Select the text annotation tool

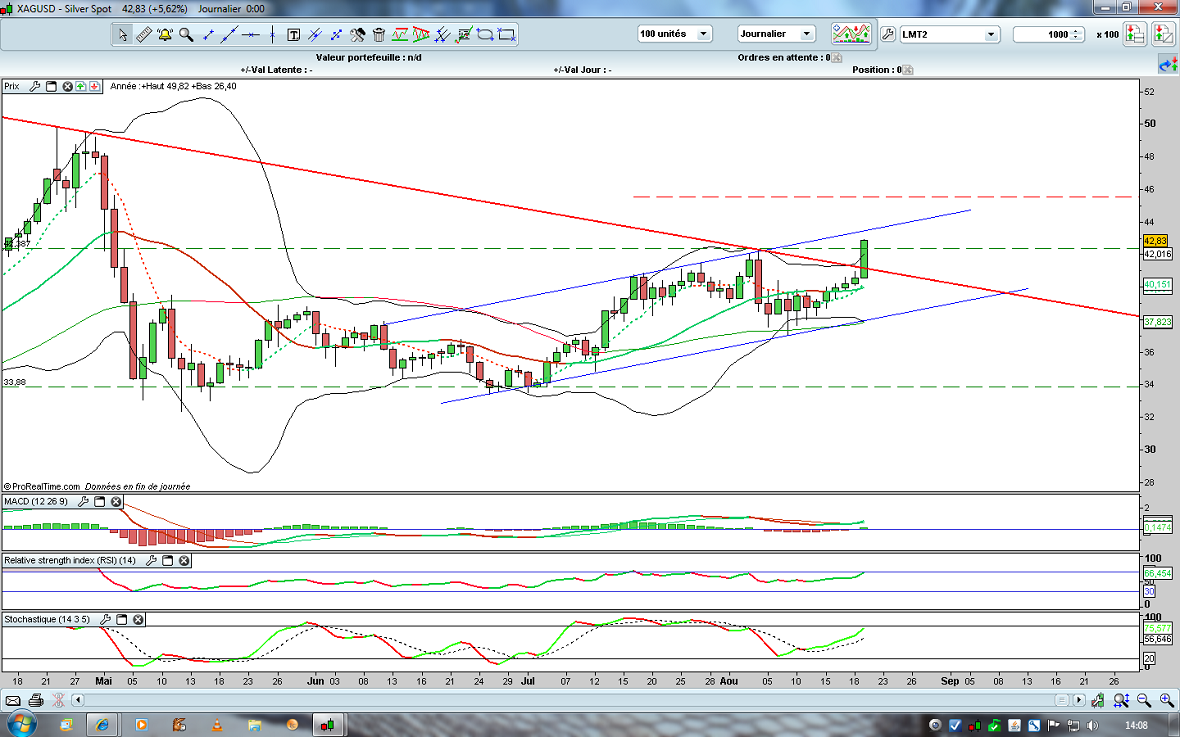[x=294, y=34]
